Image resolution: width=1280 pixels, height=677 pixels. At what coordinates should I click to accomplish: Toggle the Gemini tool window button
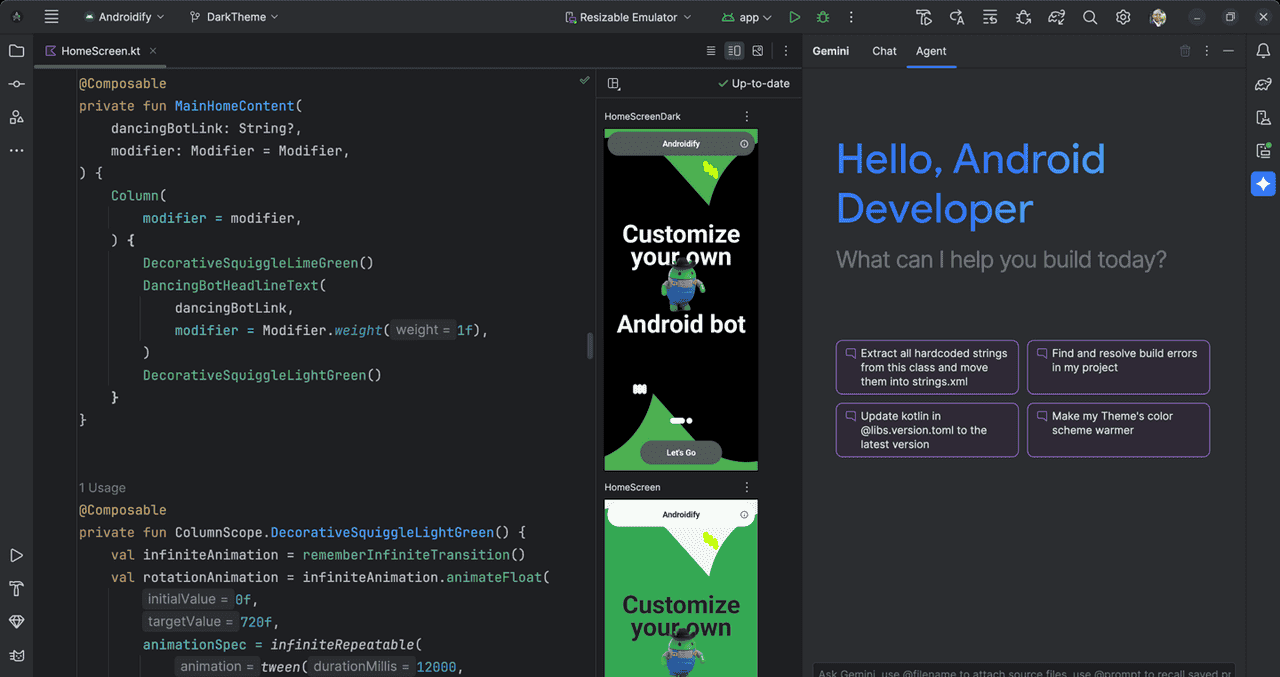pos(1263,184)
